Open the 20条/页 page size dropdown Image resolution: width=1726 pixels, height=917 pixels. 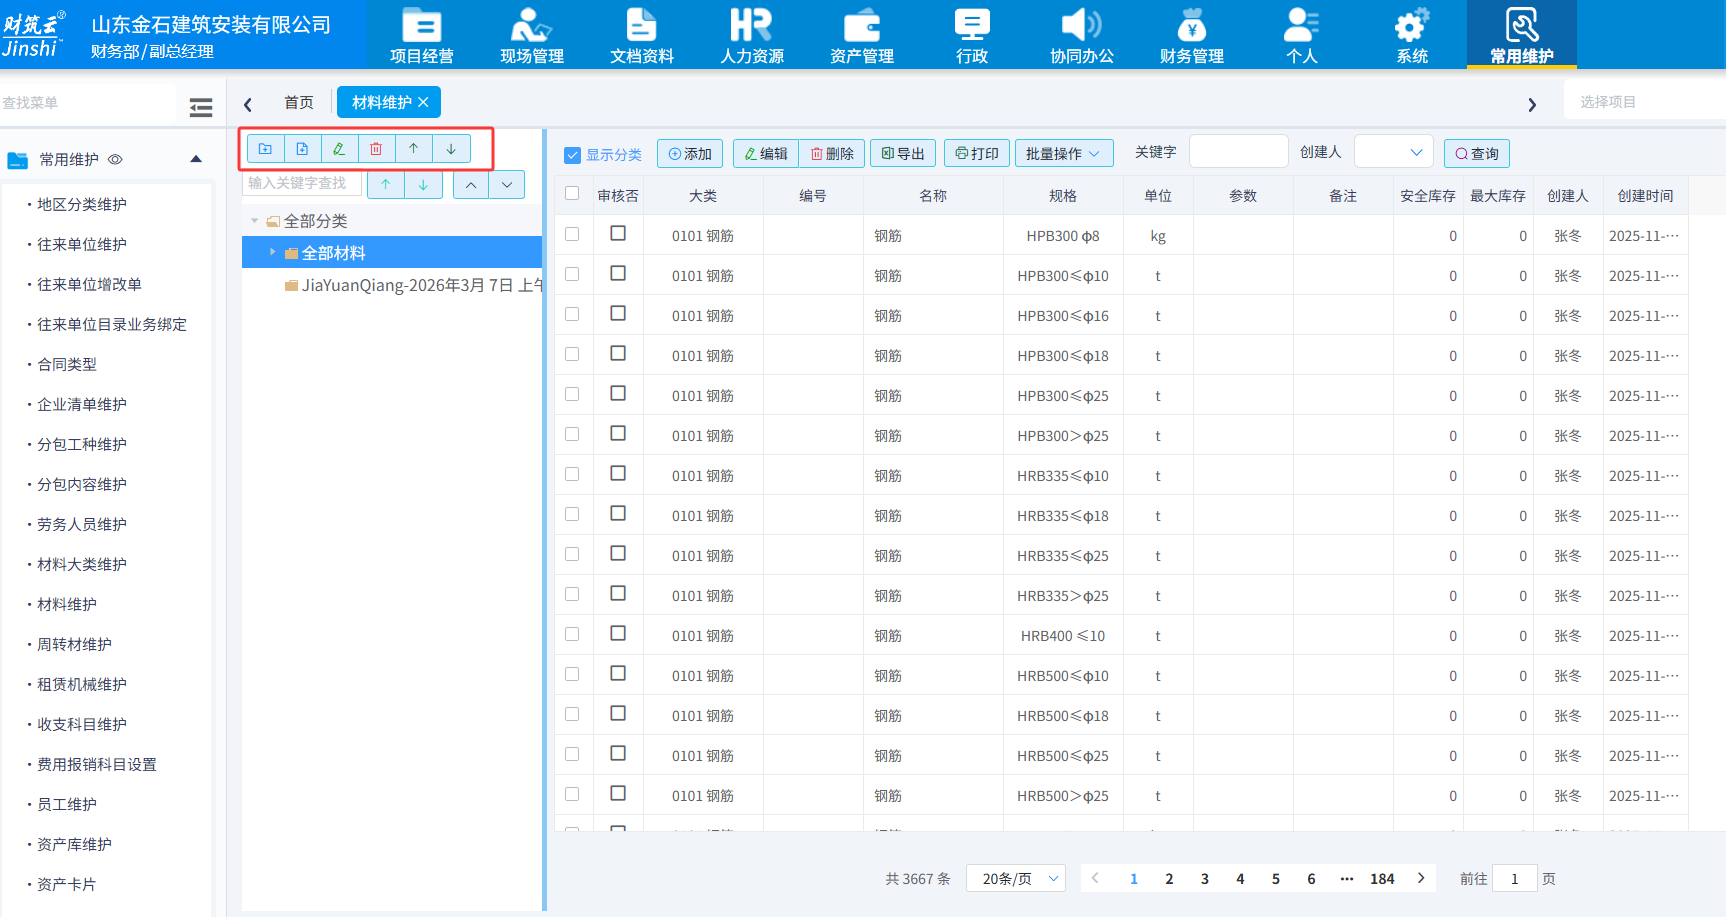pyautogui.click(x=1016, y=878)
